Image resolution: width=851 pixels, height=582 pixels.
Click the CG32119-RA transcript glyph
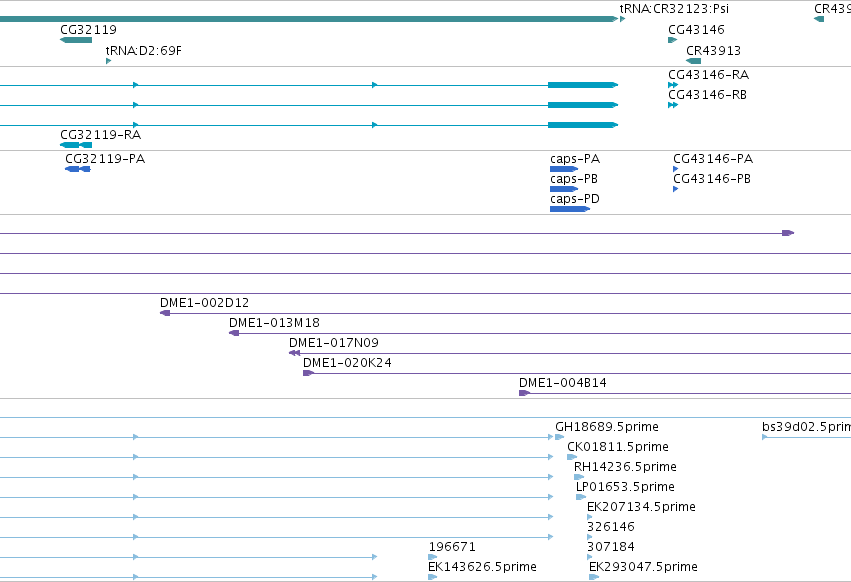click(76, 145)
